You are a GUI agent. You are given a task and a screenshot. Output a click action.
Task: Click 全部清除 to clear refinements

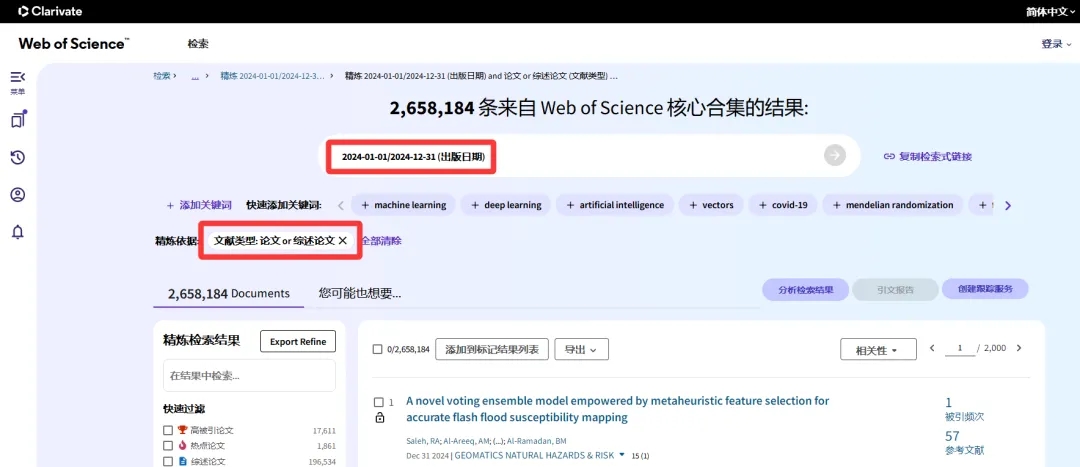pyautogui.click(x=382, y=241)
